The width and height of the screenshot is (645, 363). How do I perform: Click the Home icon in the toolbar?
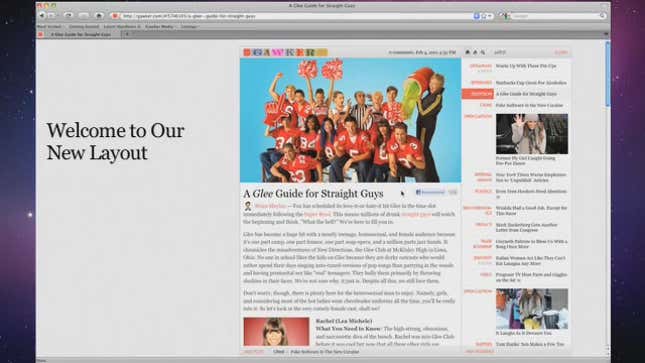tap(99, 16)
